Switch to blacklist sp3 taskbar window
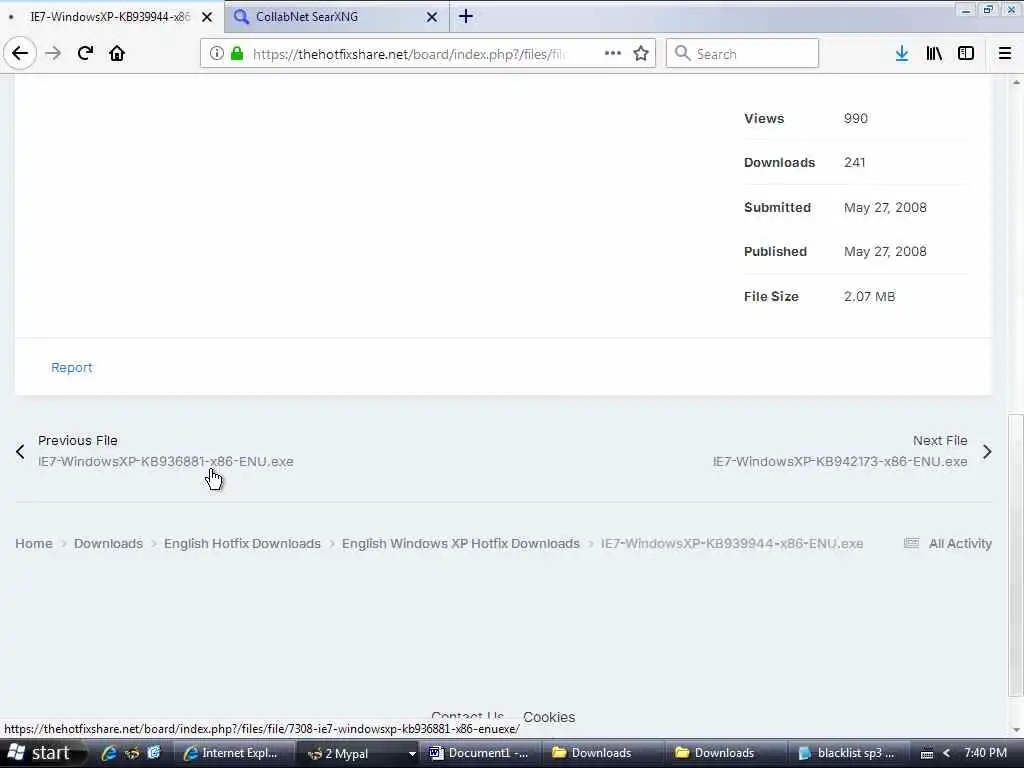1024x768 pixels. pos(848,753)
